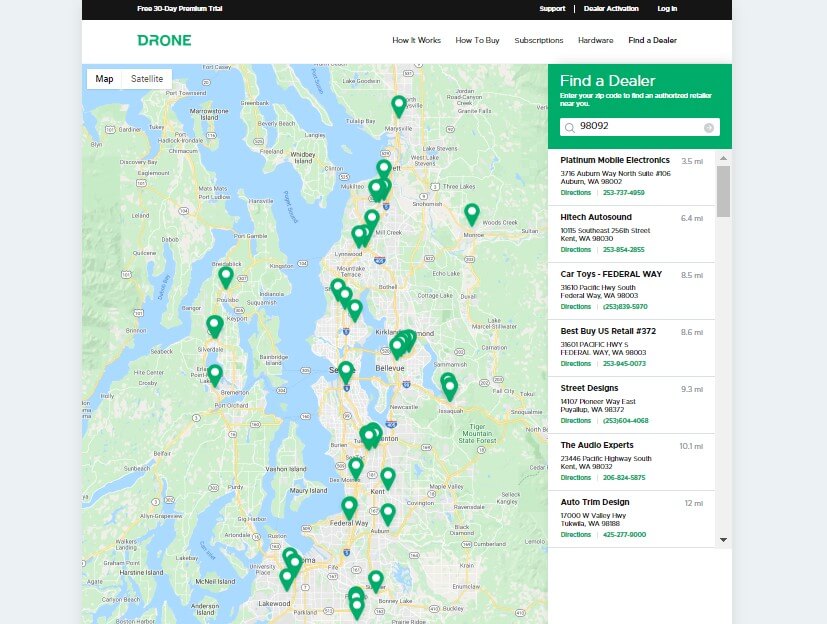Viewport: 827px width, 624px height.
Task: Select Platinum Mobile Electronics dealer name
Action: [615, 160]
